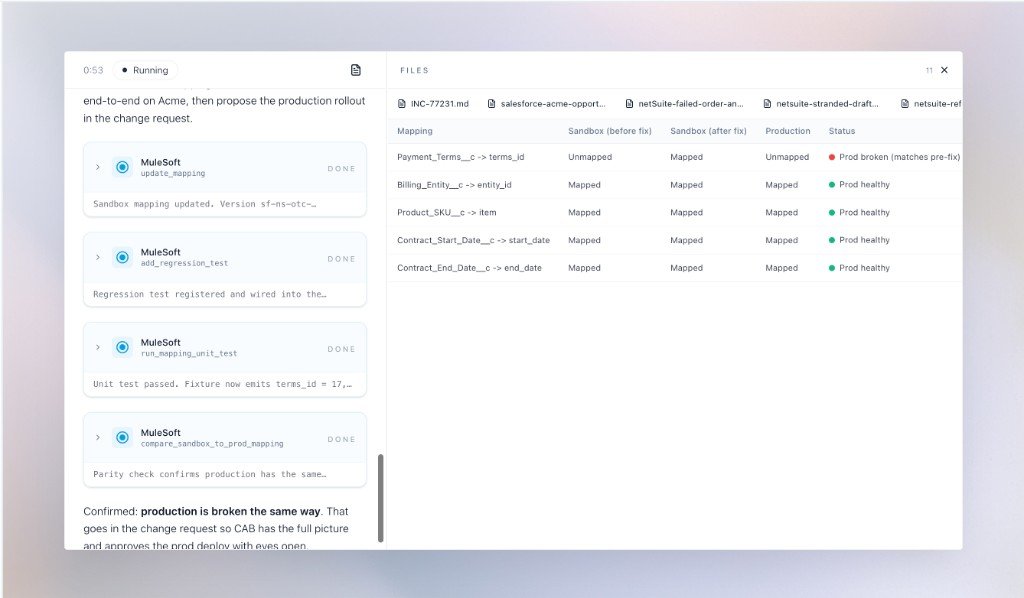Click the Running status pill
This screenshot has height=598, width=1024.
(145, 70)
